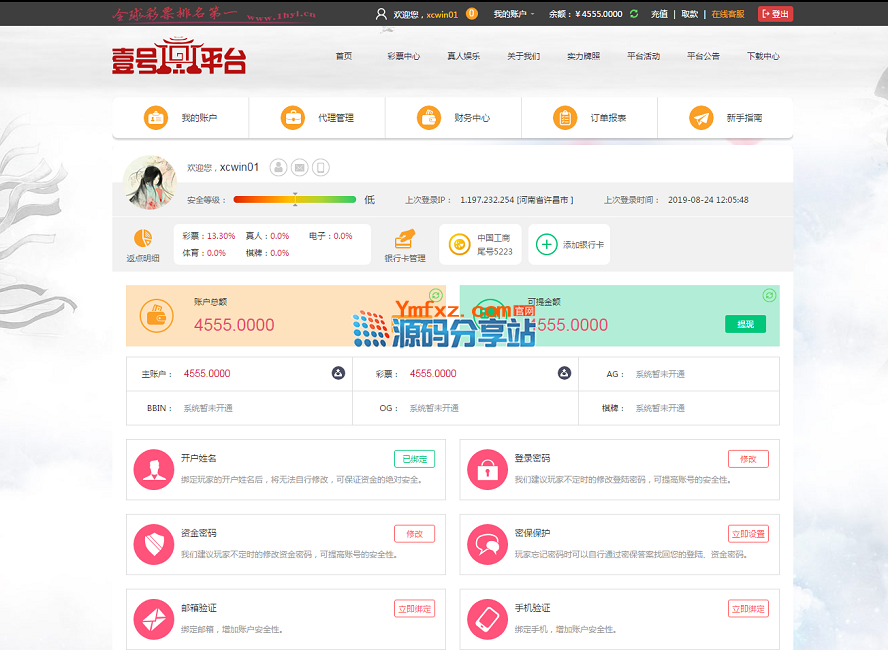
Task: Refresh the 账户总额 total balance panel
Action: [x=435, y=295]
